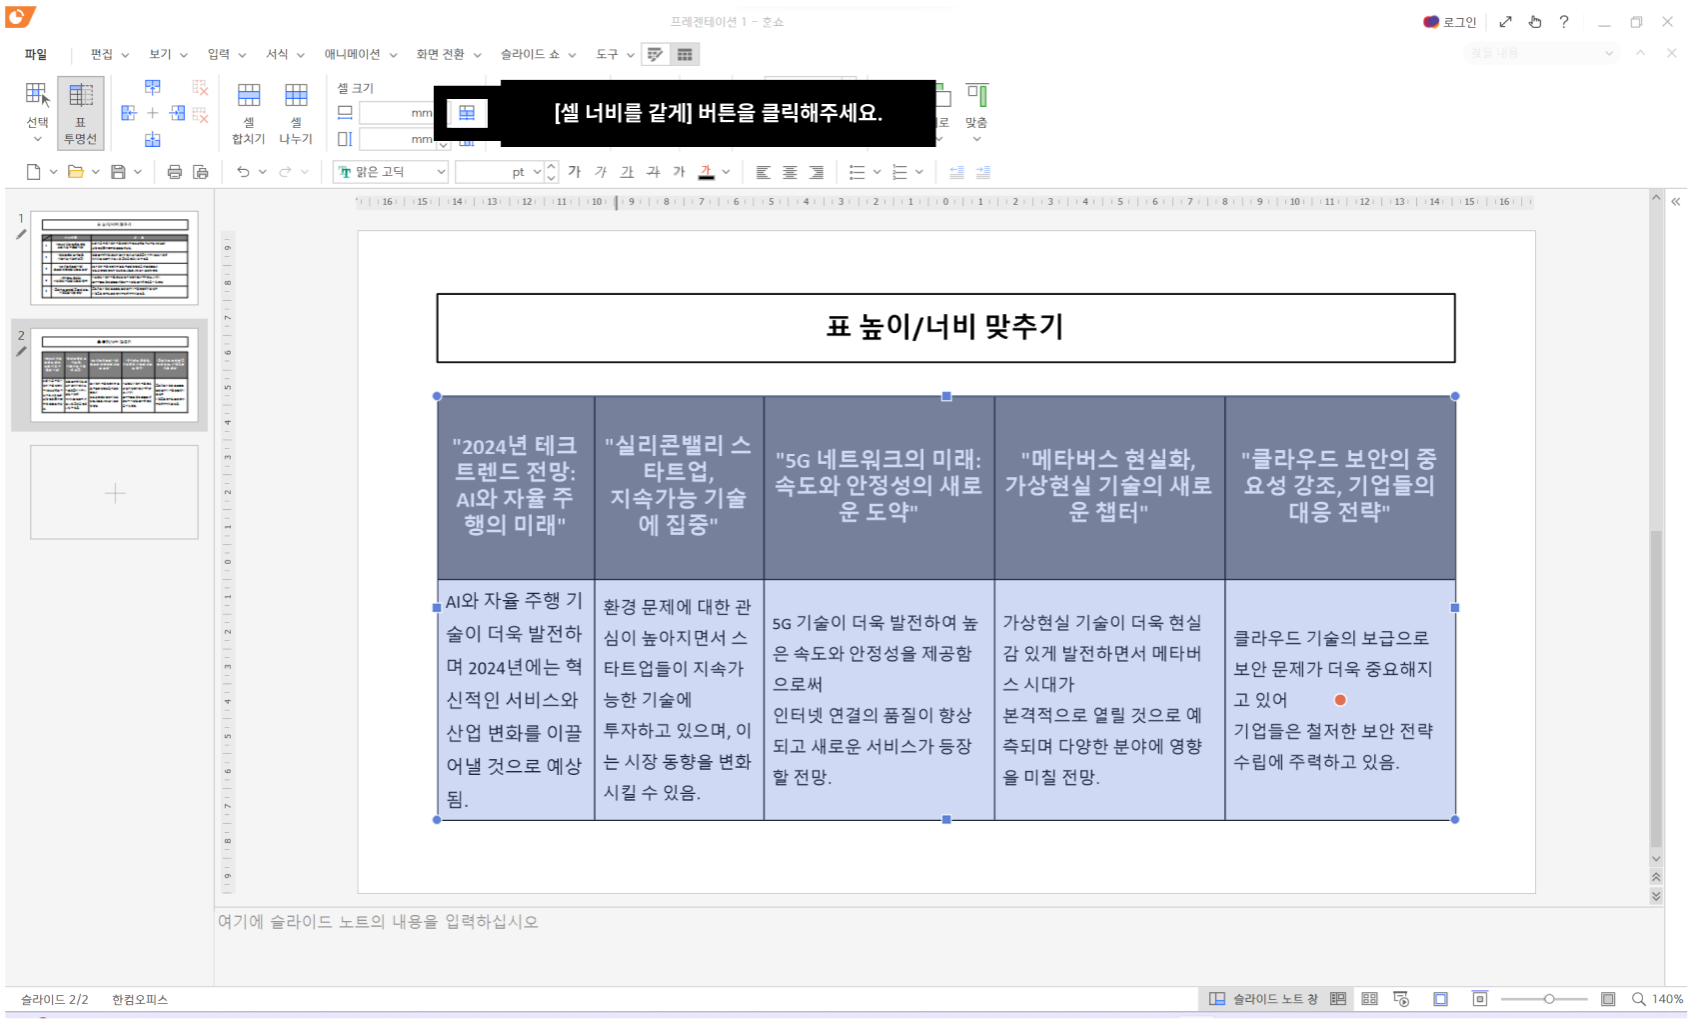1698x1024 pixels.
Task: Click the Print icon in the toolbar
Action: pos(174,171)
